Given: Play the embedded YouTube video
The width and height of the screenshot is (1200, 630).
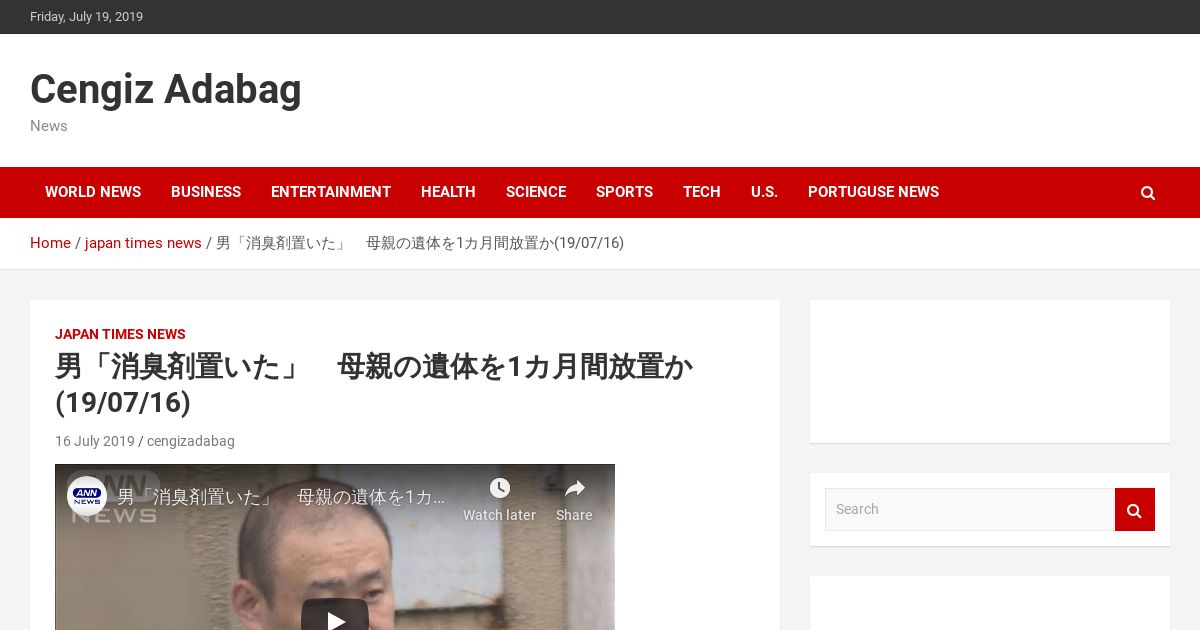Looking at the screenshot, I should [335, 620].
